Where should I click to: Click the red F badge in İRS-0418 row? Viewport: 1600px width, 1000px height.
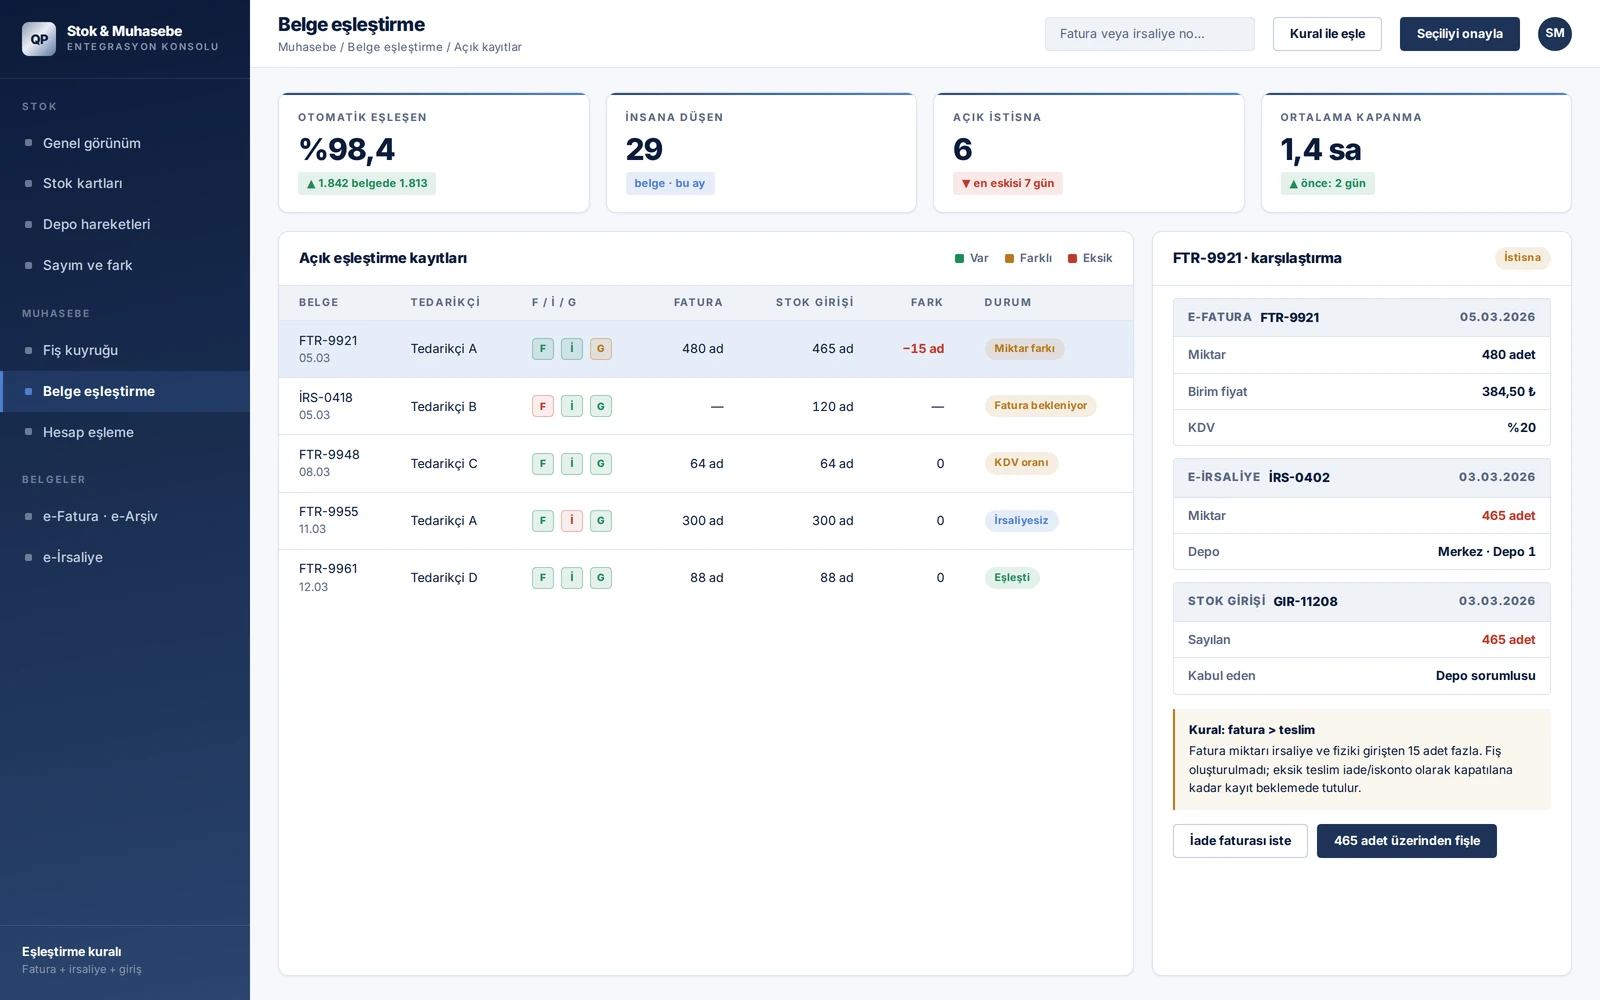543,406
